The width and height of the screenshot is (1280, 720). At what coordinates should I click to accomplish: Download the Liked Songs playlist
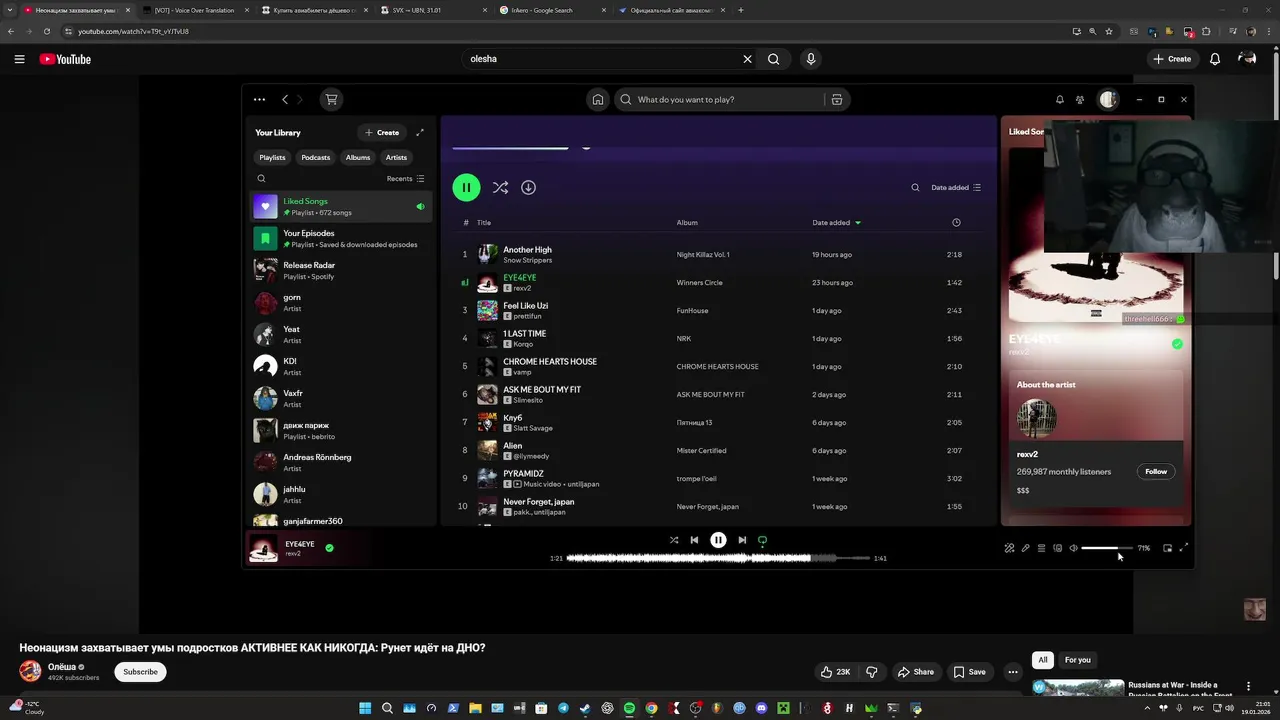528,187
